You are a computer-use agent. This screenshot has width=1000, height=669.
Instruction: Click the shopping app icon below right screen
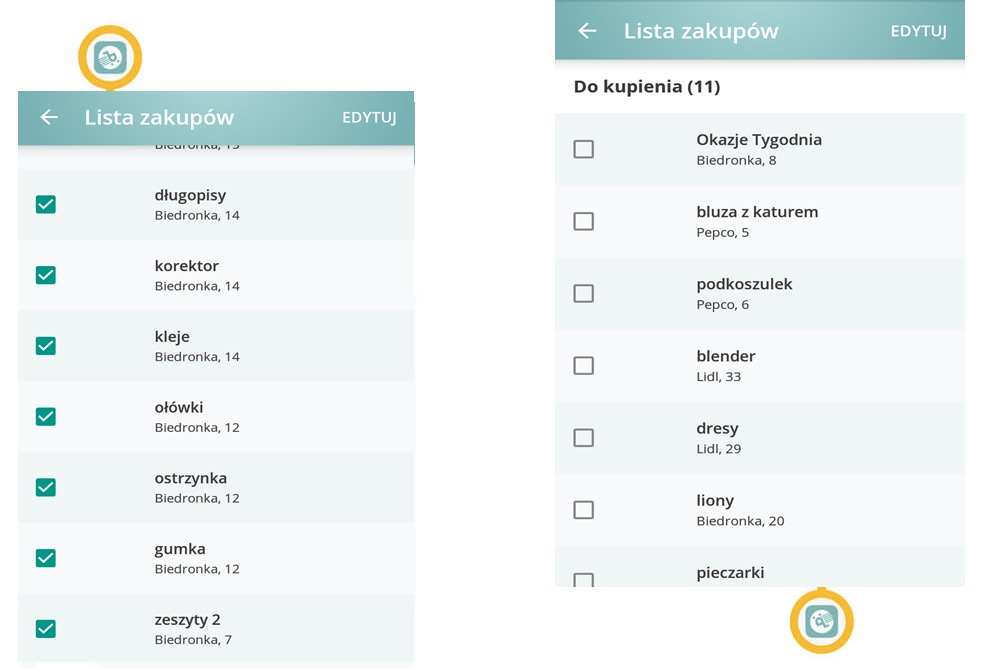coord(822,621)
